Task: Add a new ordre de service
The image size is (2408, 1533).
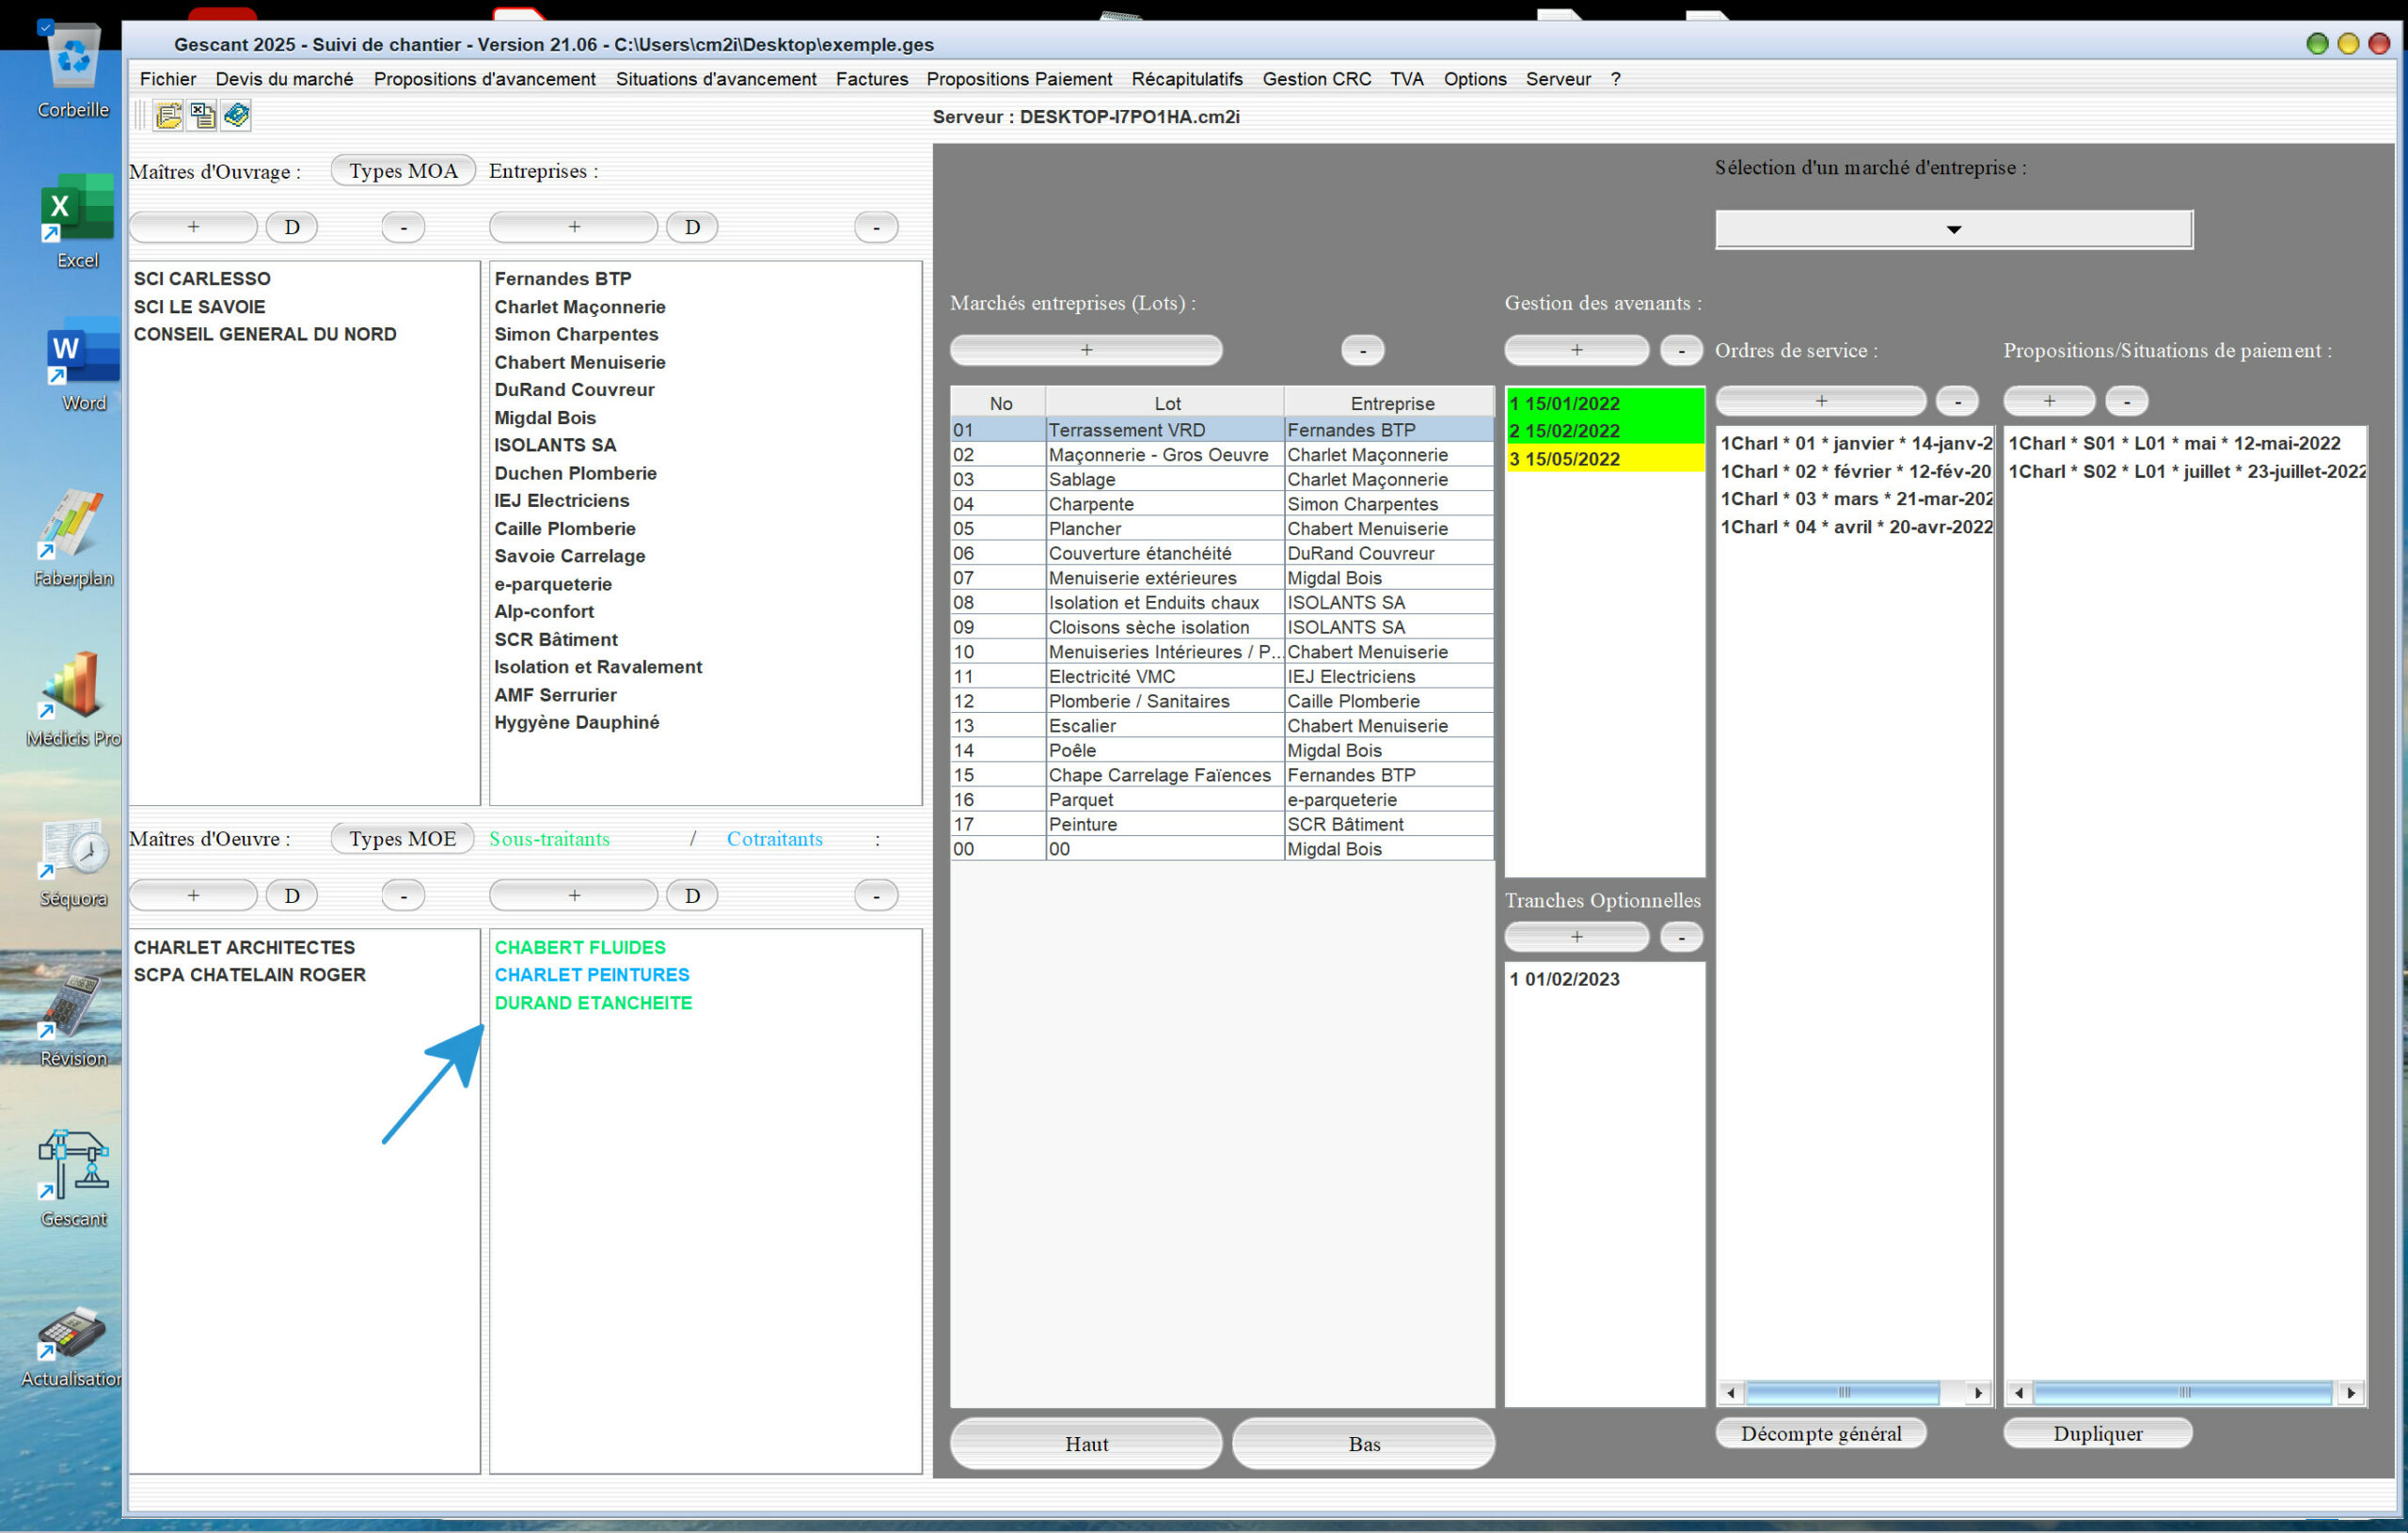Action: (1820, 401)
